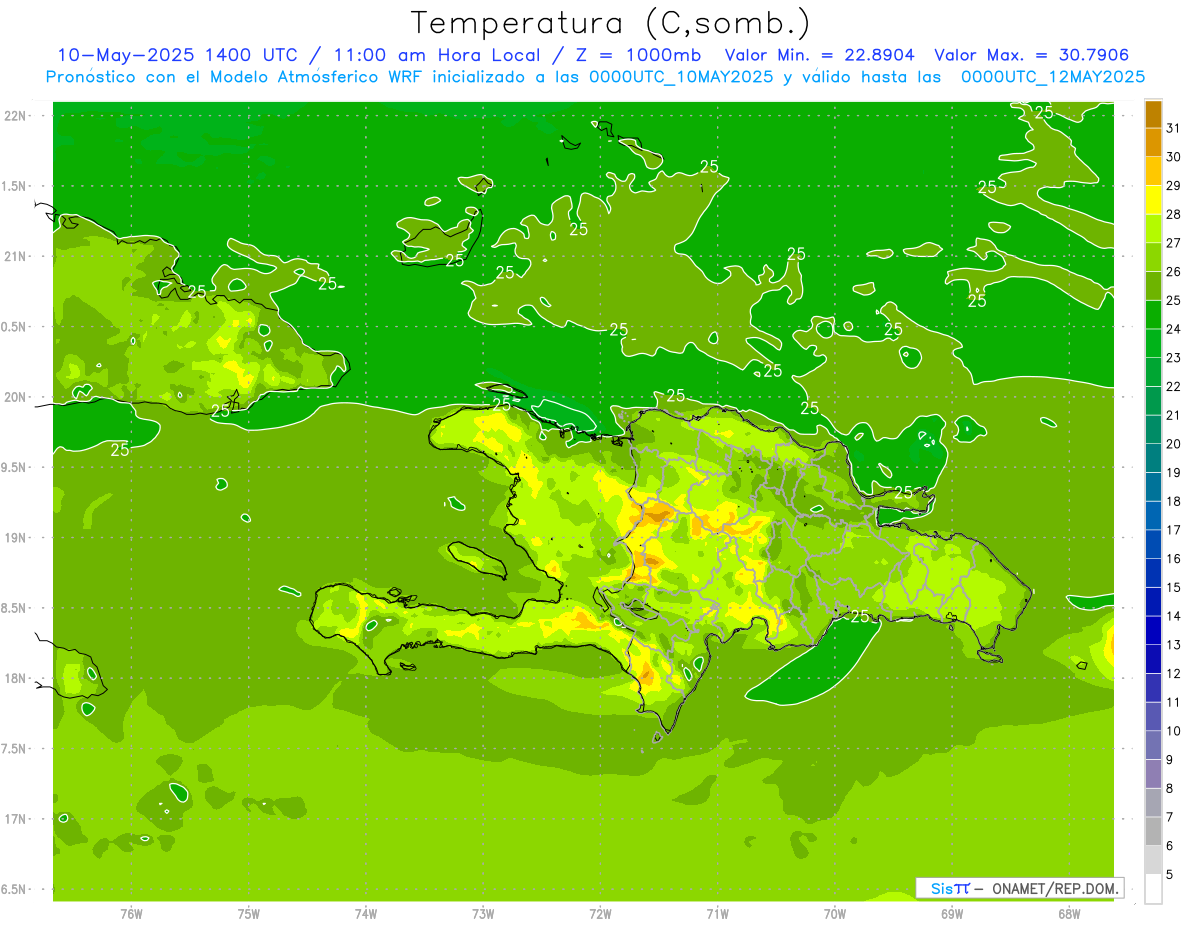Click the '71W' longitude label
This screenshot has height=927, width=1200.
point(717,914)
